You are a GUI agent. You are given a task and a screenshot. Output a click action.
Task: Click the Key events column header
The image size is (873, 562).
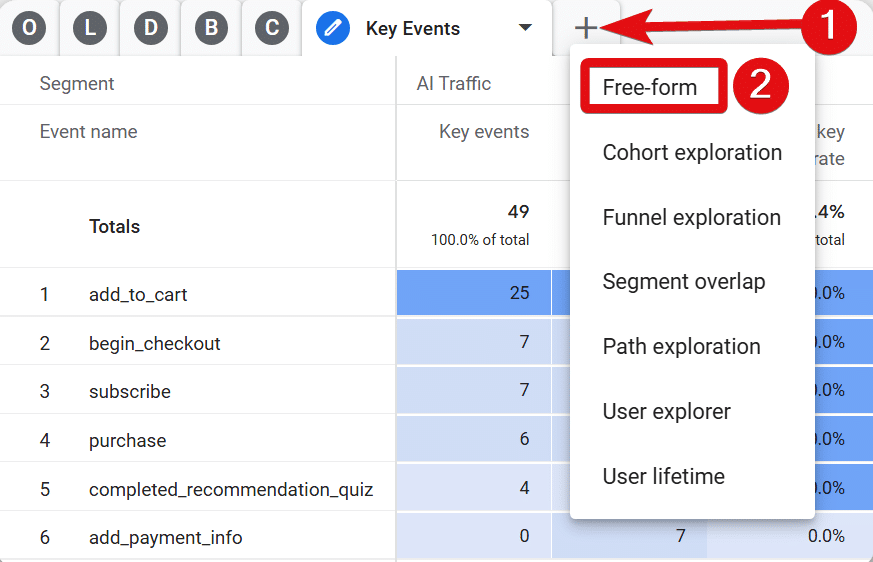[x=484, y=131]
